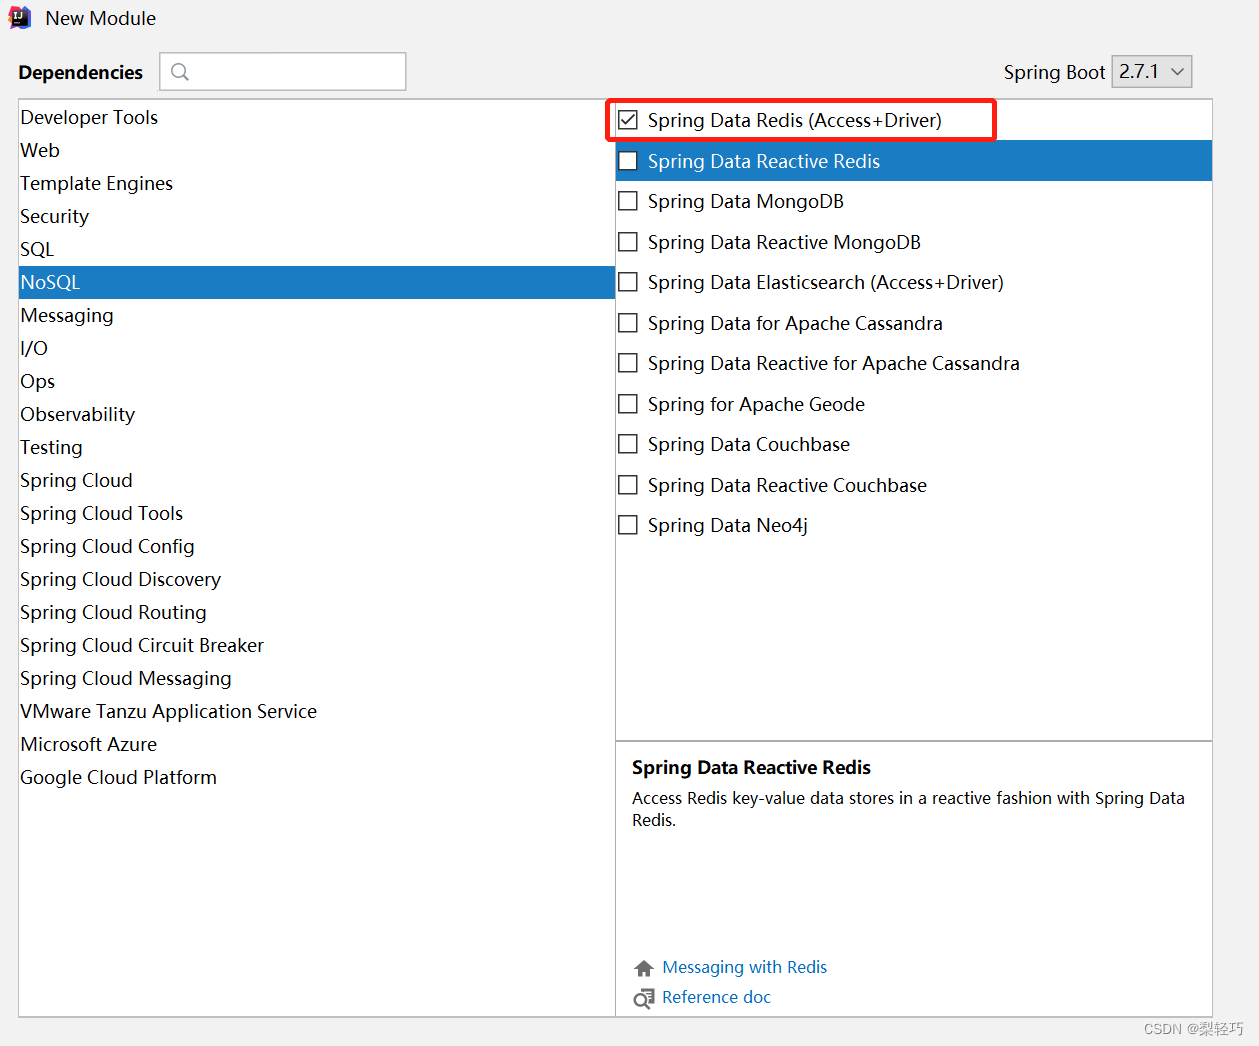Click inside the dependencies search box
This screenshot has width=1259, height=1046.
coord(290,71)
